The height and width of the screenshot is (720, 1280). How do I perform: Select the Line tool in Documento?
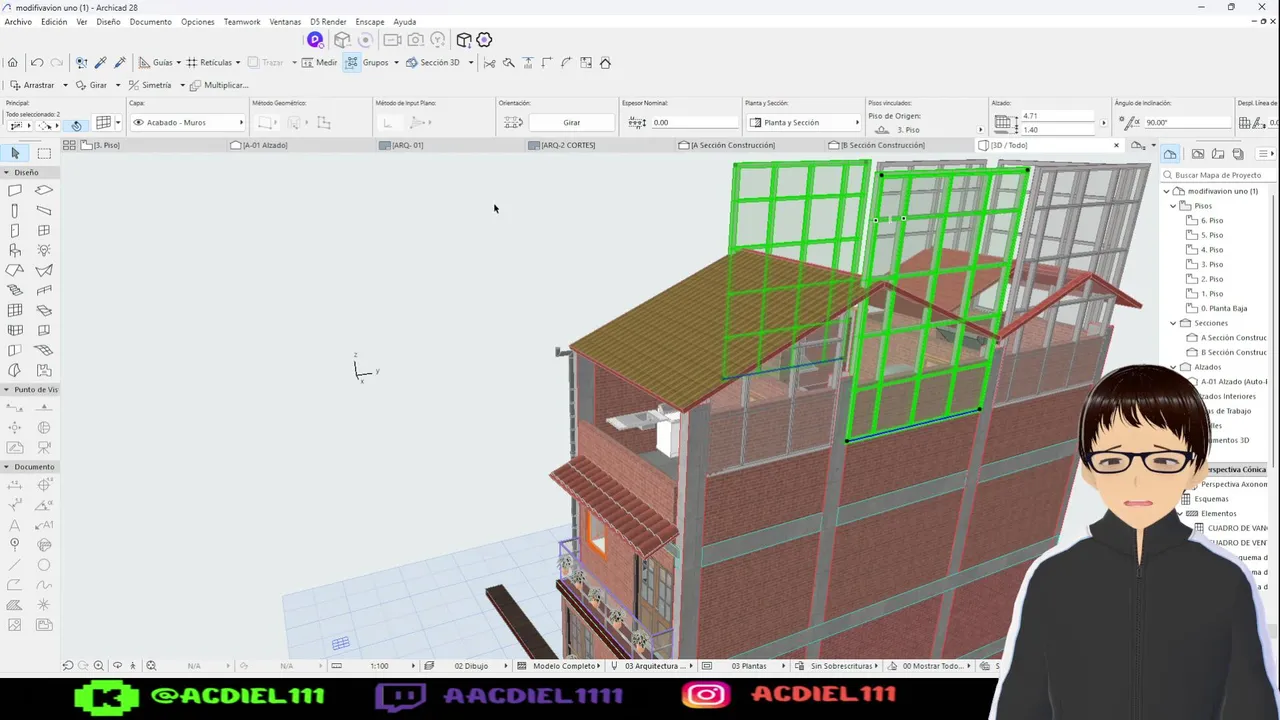coord(15,565)
